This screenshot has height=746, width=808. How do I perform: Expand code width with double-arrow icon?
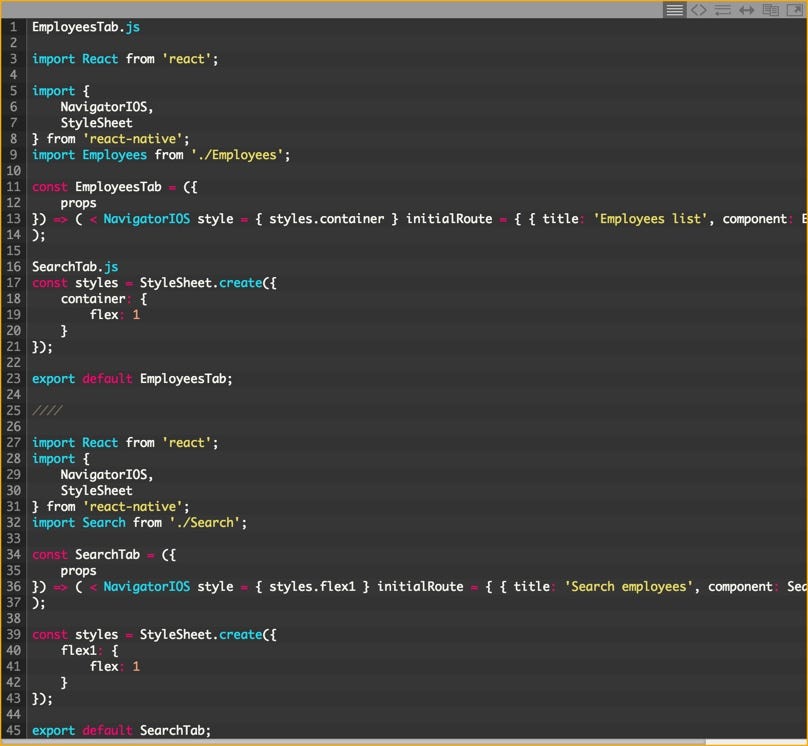746,10
